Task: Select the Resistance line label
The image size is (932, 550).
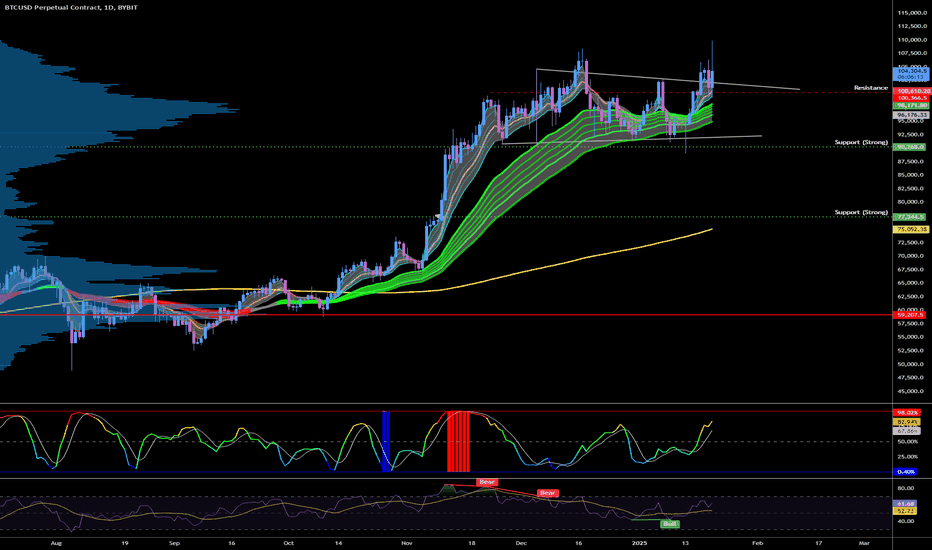Action: [871, 88]
